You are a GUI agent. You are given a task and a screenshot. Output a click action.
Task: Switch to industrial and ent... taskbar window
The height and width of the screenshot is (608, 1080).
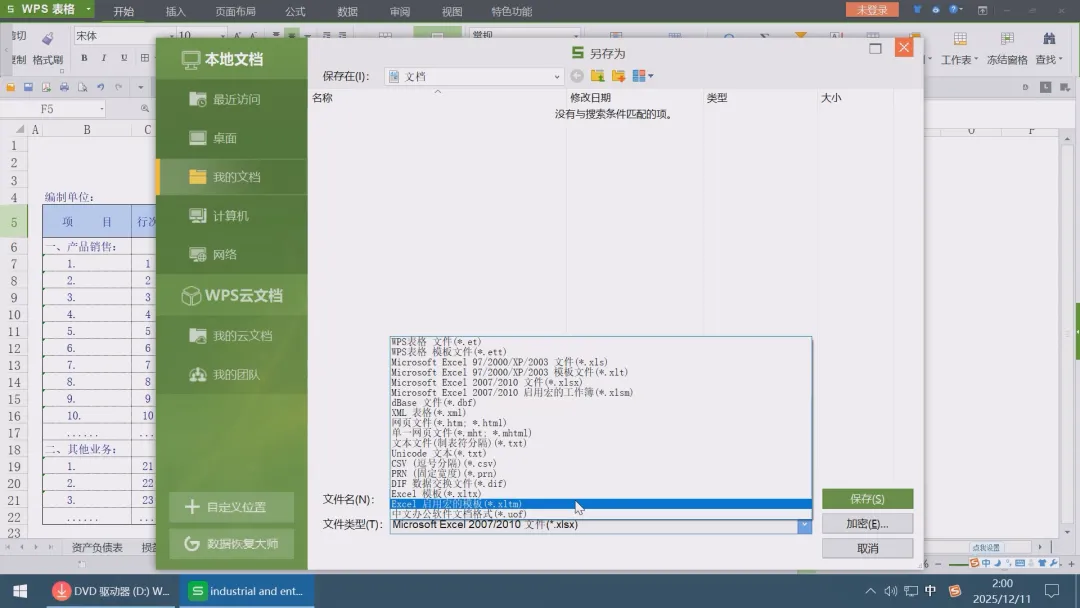coord(247,591)
